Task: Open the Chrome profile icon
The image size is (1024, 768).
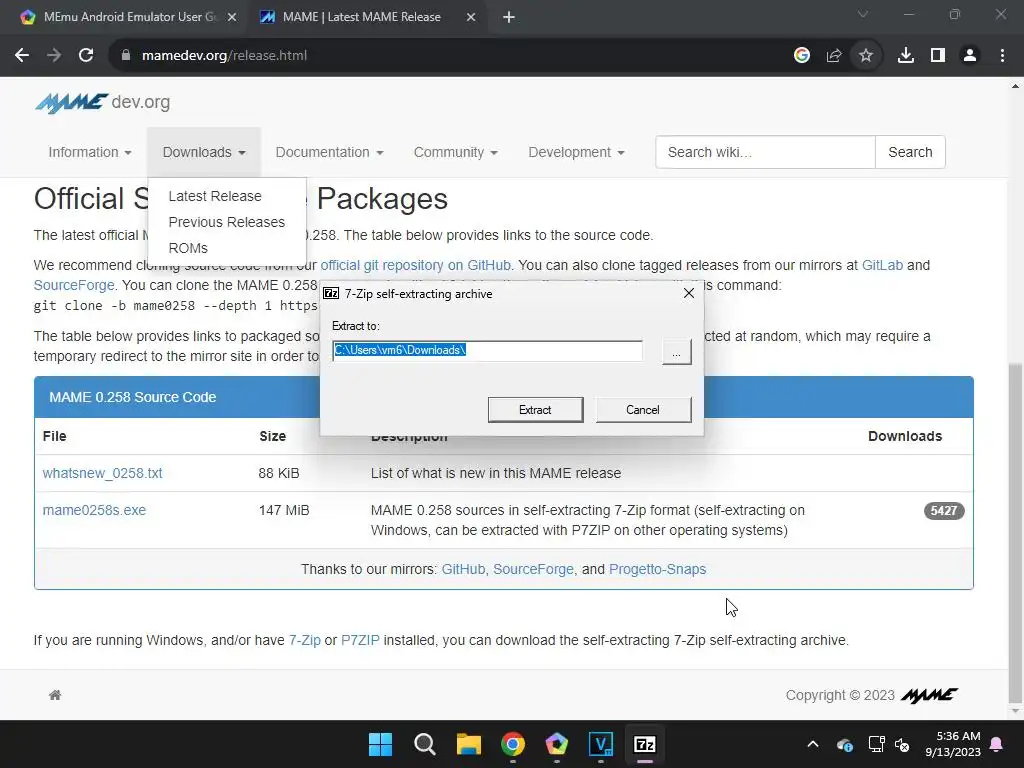Action: point(970,56)
